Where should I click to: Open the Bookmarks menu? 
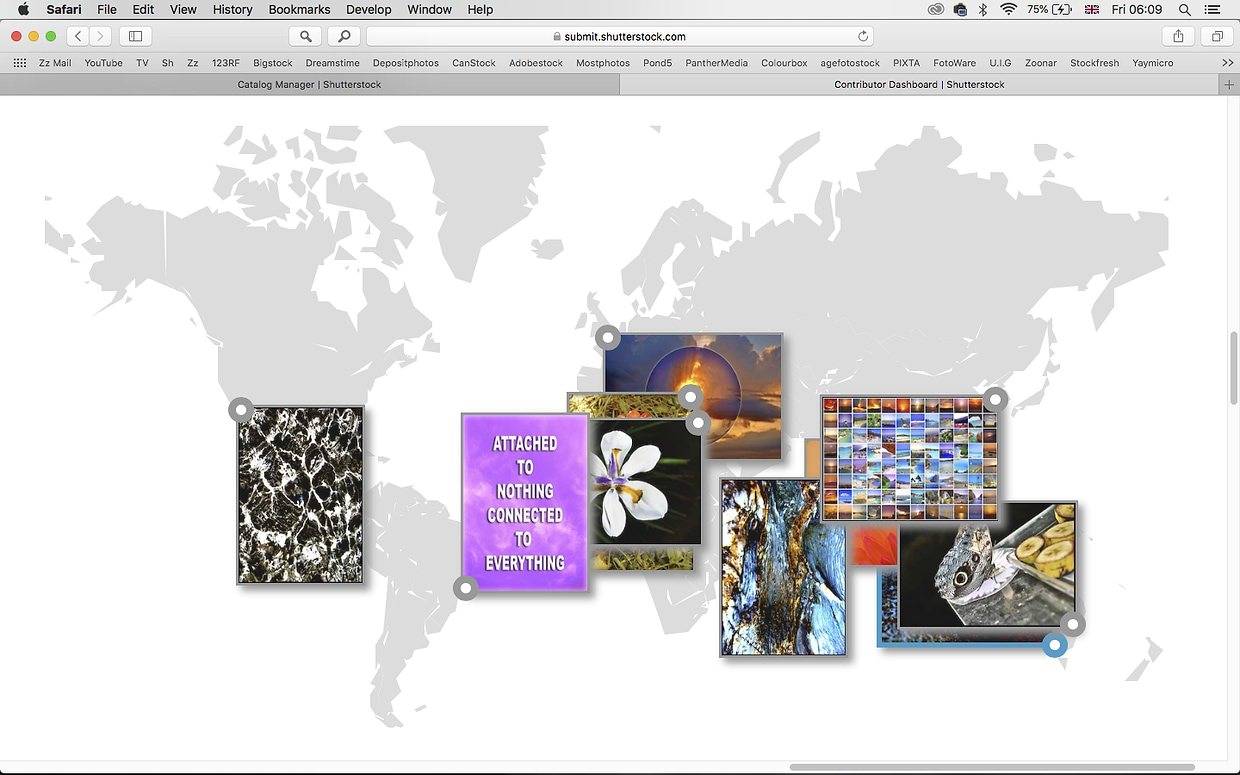pos(299,9)
